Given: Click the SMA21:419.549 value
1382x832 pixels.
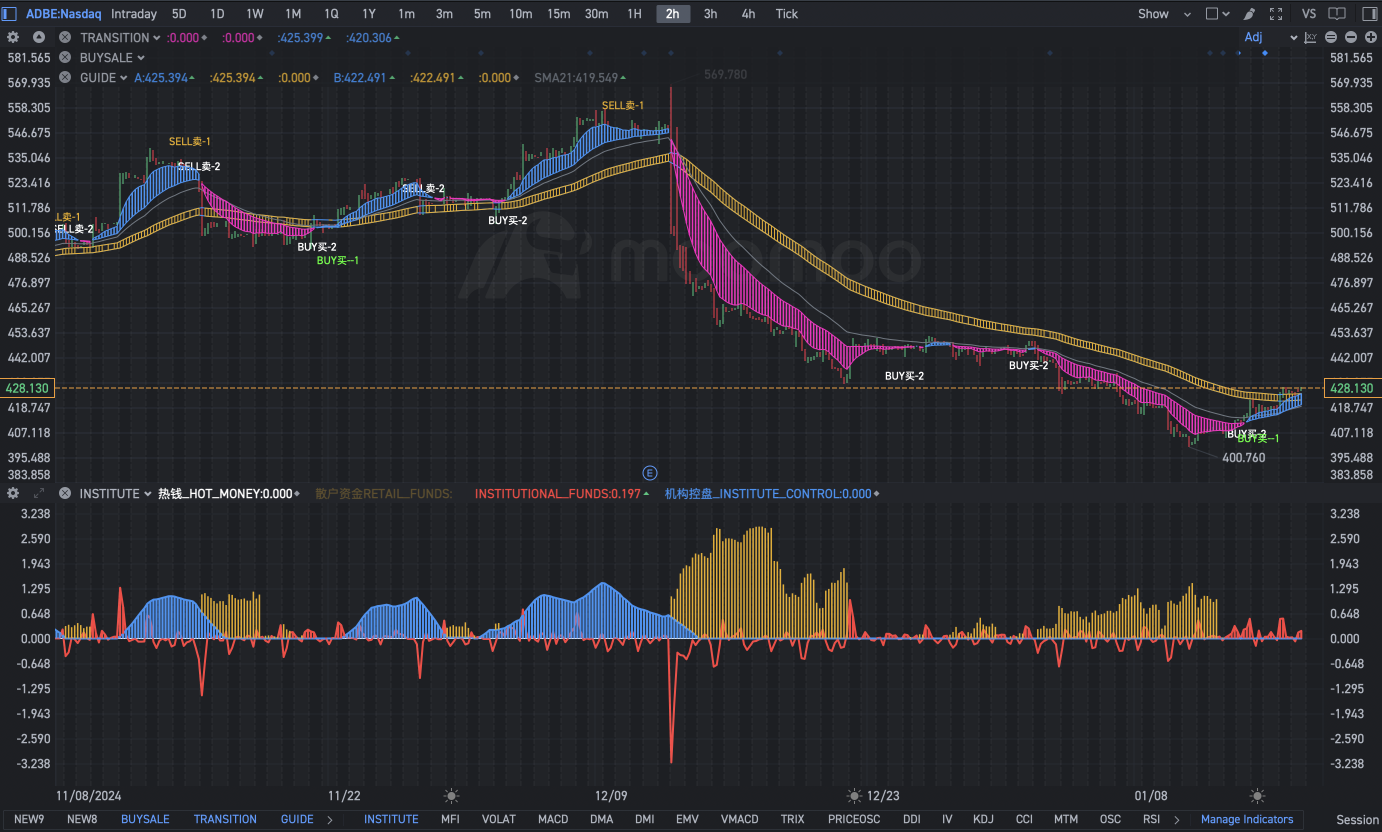Looking at the screenshot, I should coord(576,77).
